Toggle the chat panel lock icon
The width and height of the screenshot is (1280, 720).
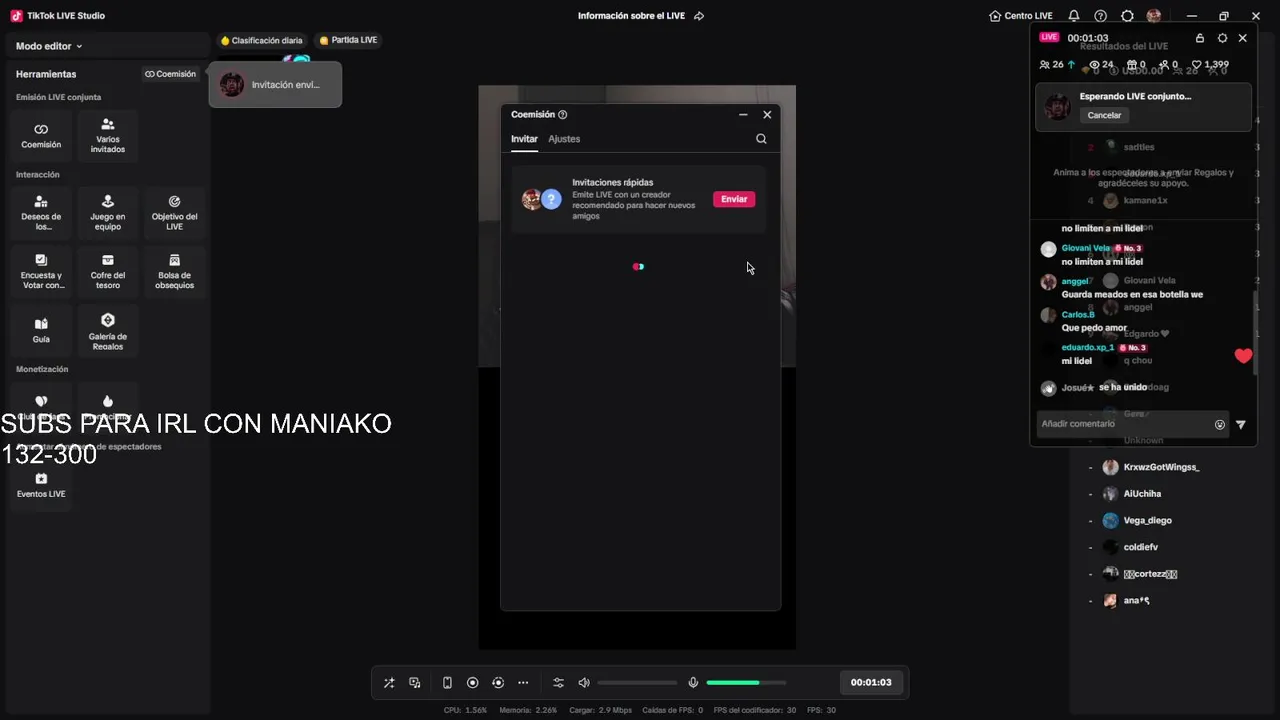(x=1200, y=38)
